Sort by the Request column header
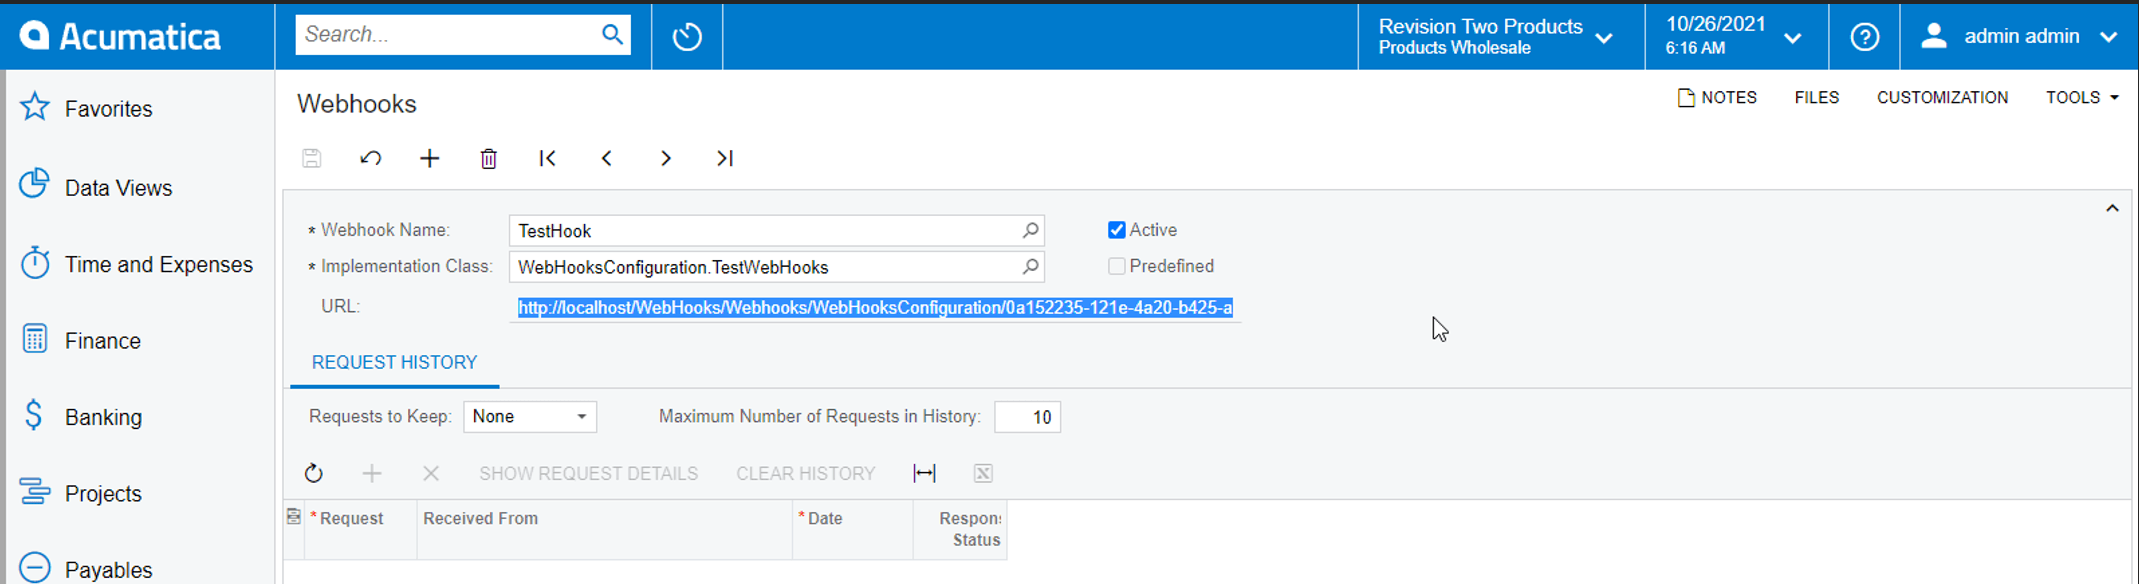 click(x=360, y=529)
